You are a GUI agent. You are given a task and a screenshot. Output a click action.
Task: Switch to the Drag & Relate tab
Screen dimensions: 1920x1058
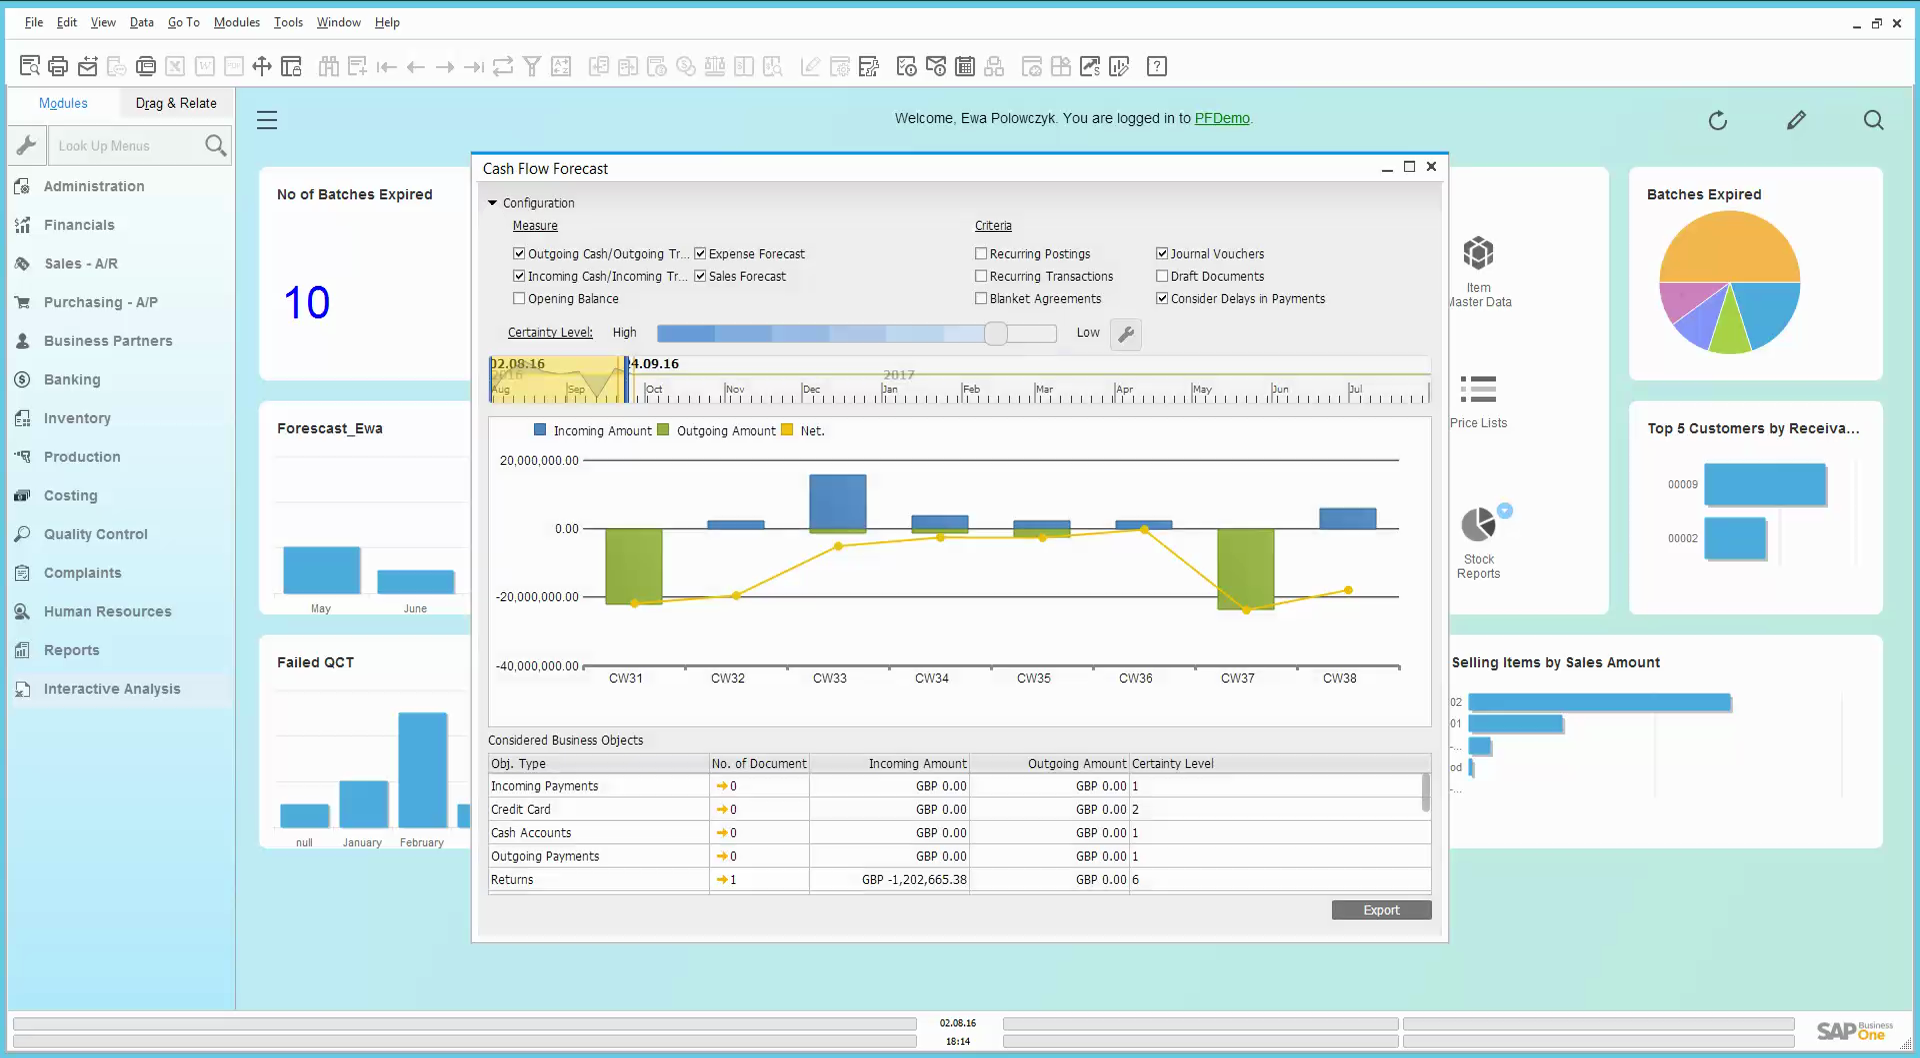coord(176,103)
